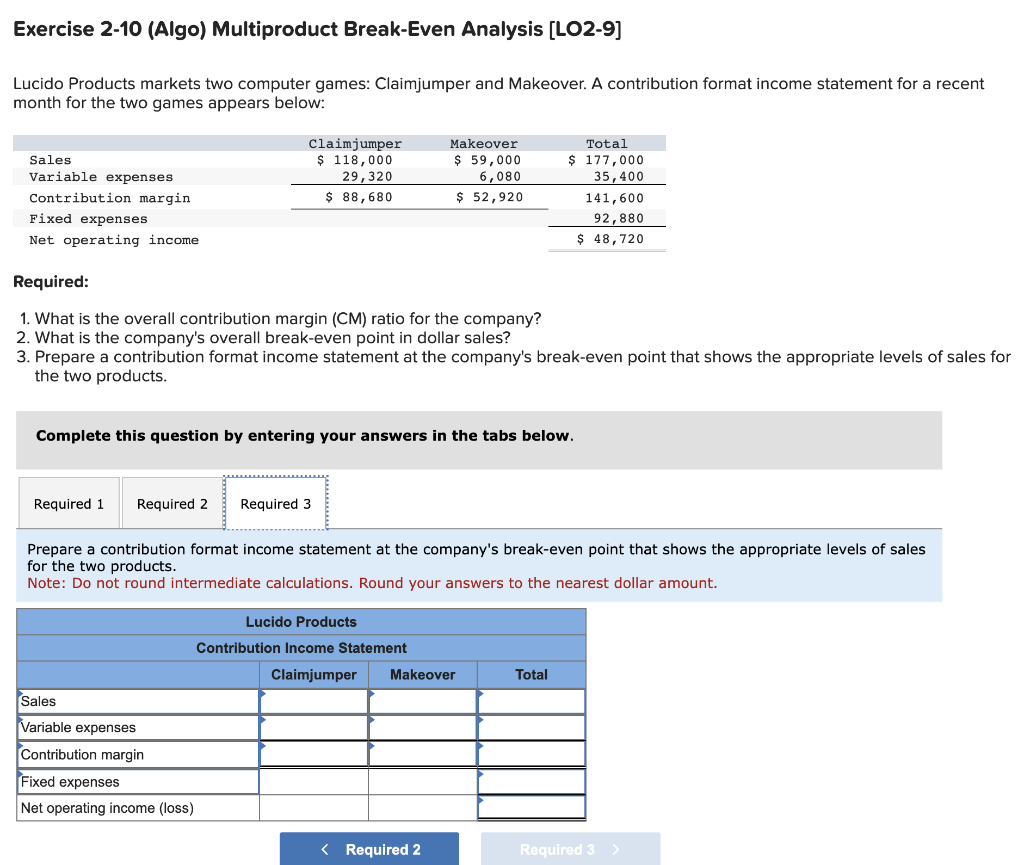This screenshot has width=1024, height=865.
Task: Click the Contribution margin Makeover cell
Action: 422,754
